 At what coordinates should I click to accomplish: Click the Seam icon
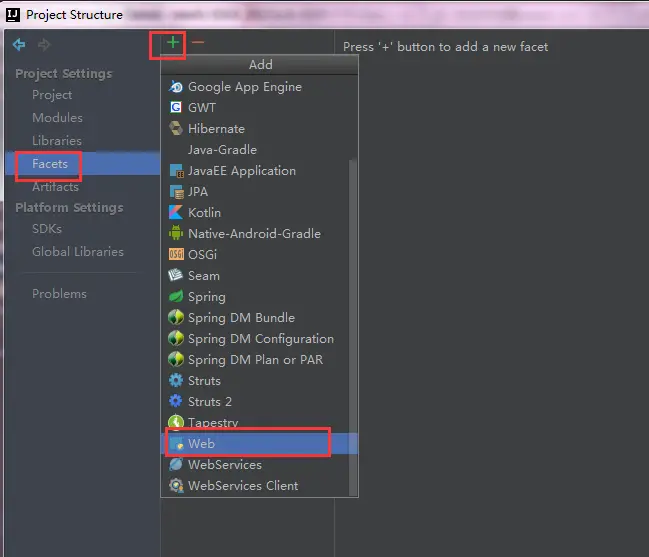176,276
